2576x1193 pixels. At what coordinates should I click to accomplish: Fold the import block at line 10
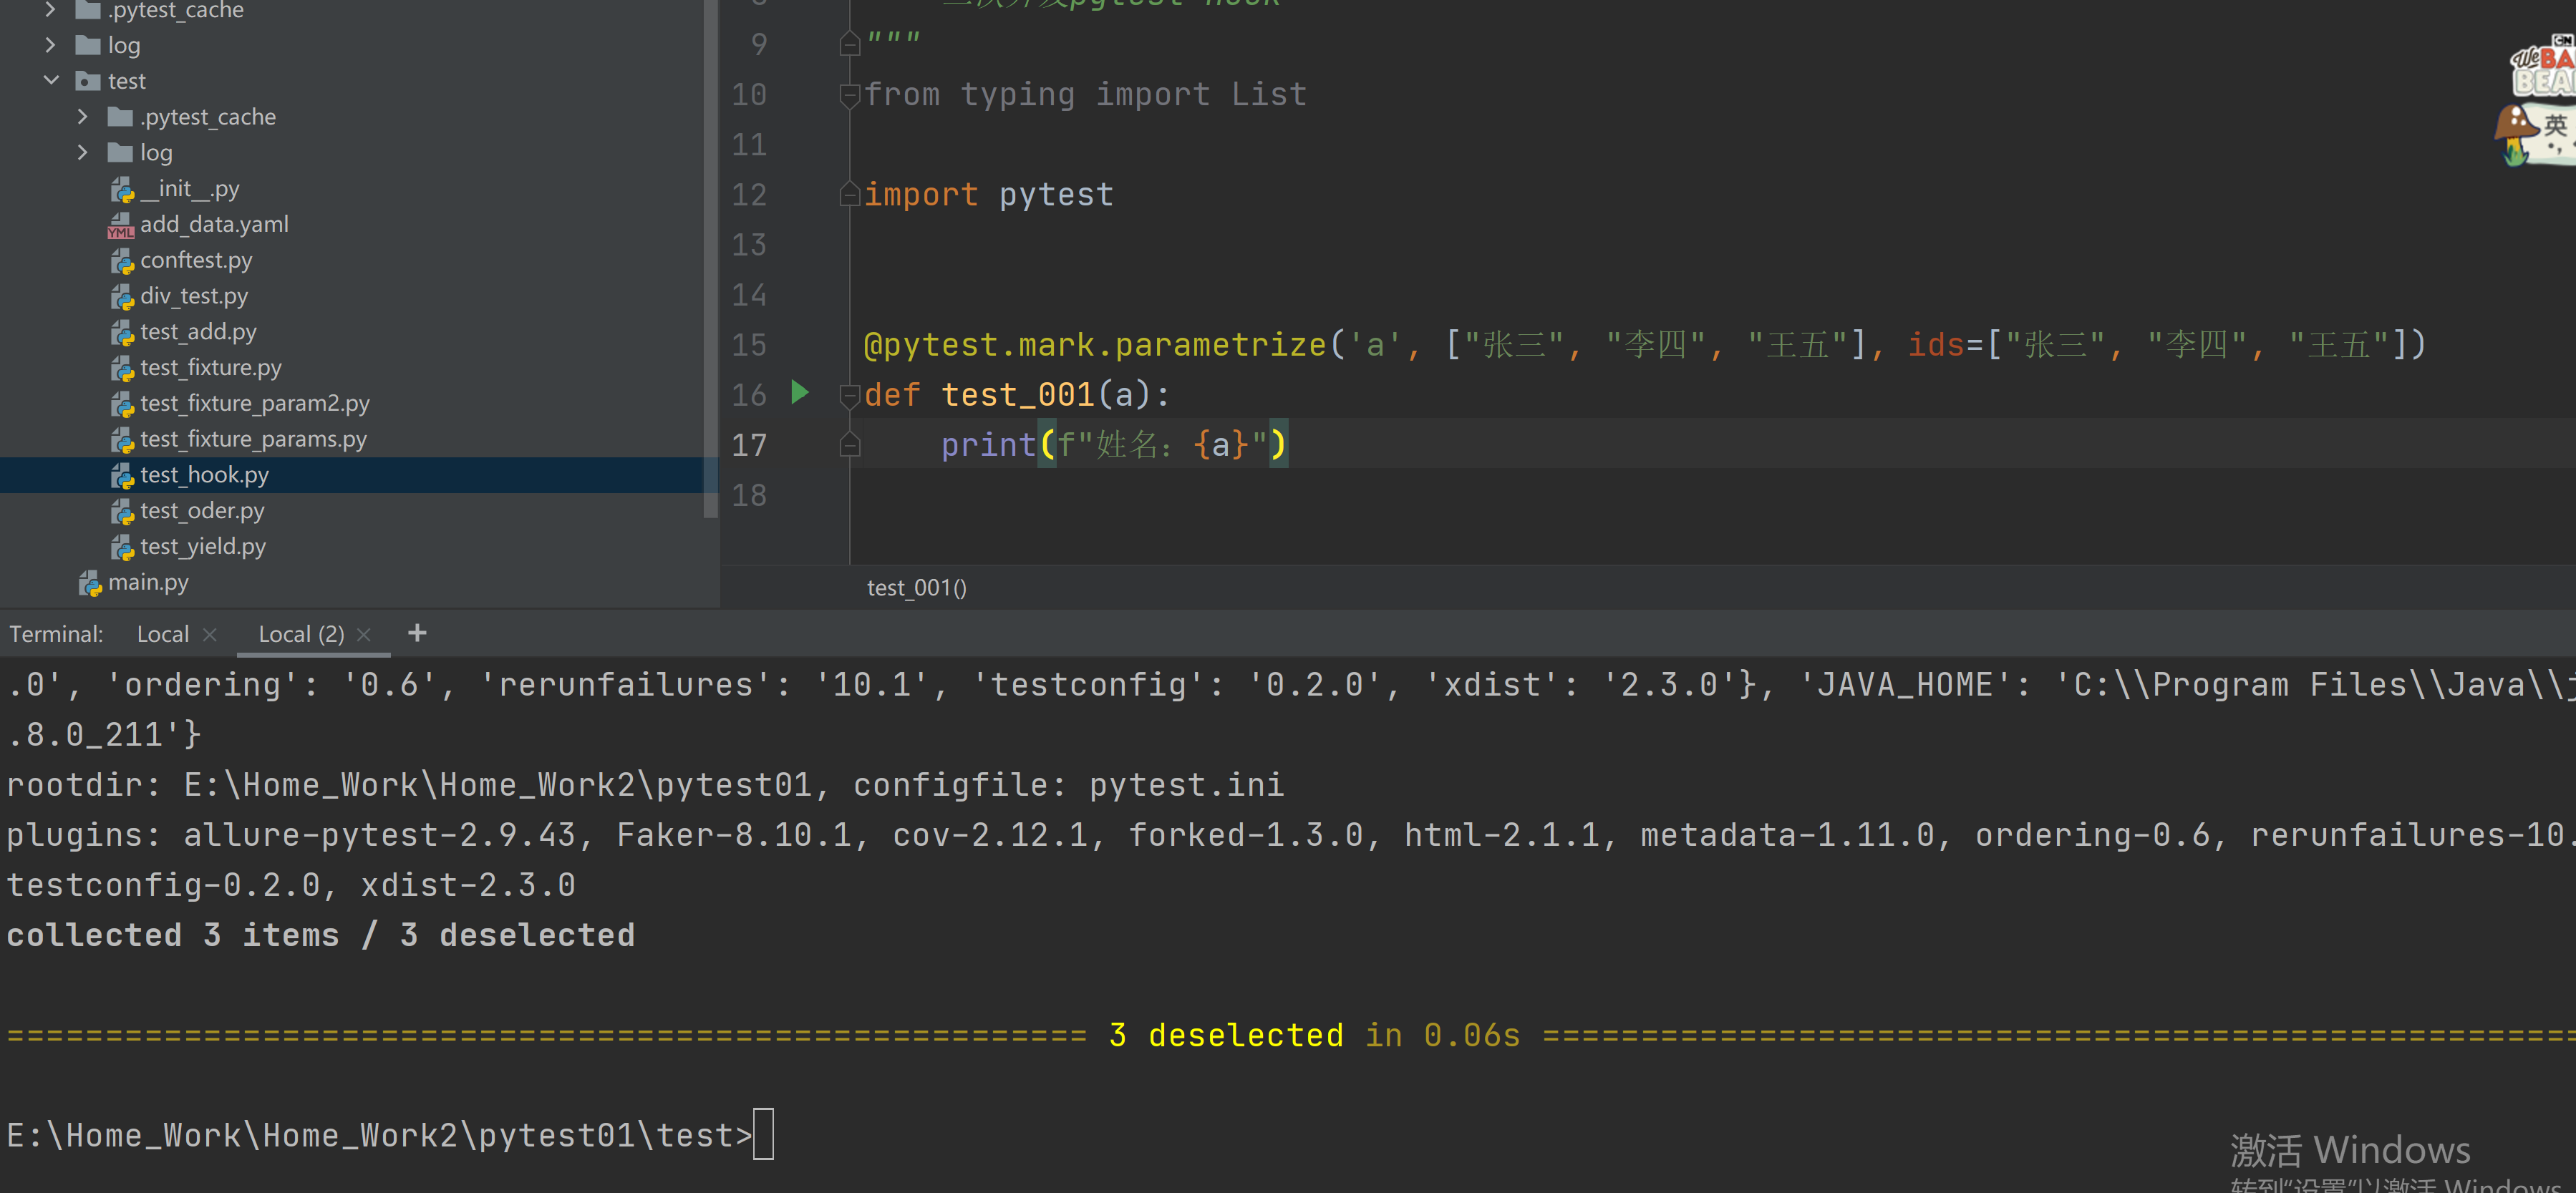coord(849,95)
